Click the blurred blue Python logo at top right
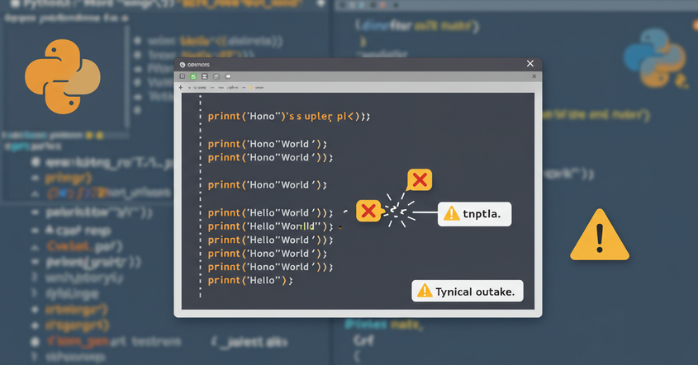The width and height of the screenshot is (698, 365). [655, 58]
